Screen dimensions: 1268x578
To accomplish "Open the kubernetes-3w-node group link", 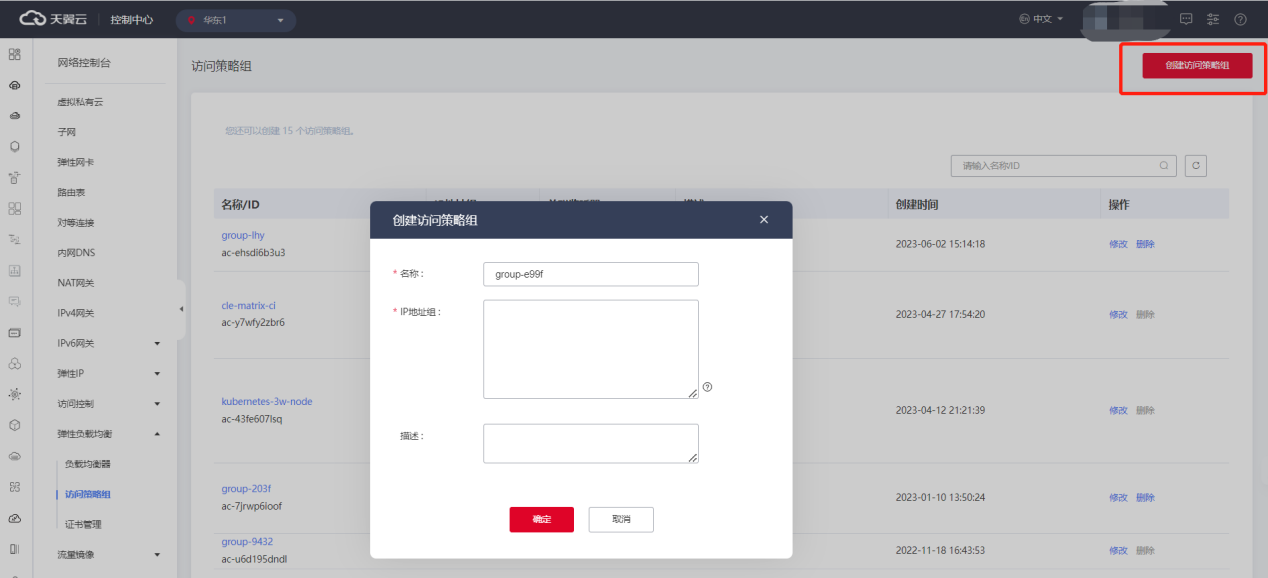I will [266, 402].
